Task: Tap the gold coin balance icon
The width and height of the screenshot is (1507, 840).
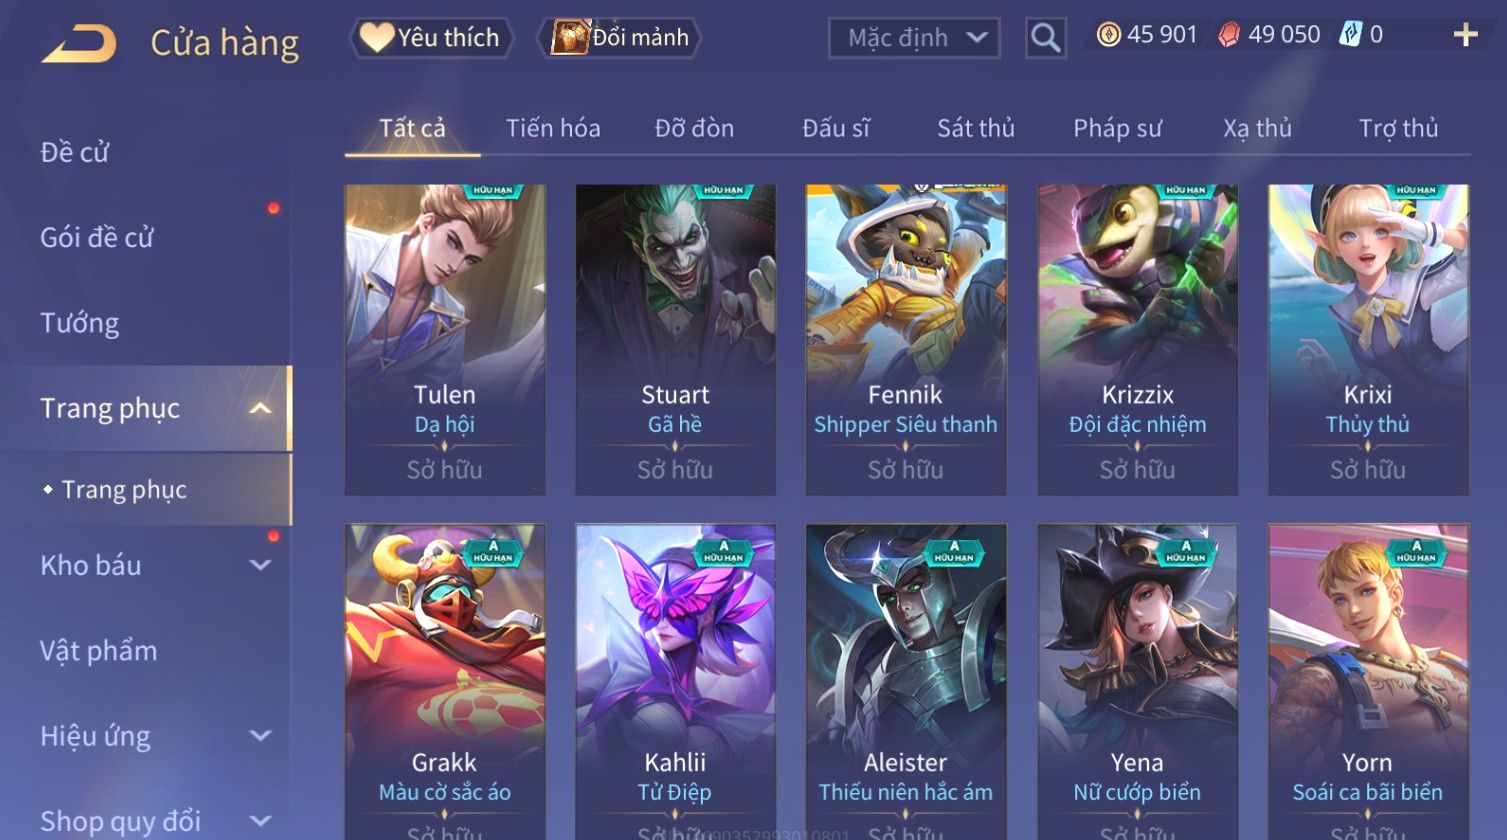Action: pyautogui.click(x=1108, y=35)
